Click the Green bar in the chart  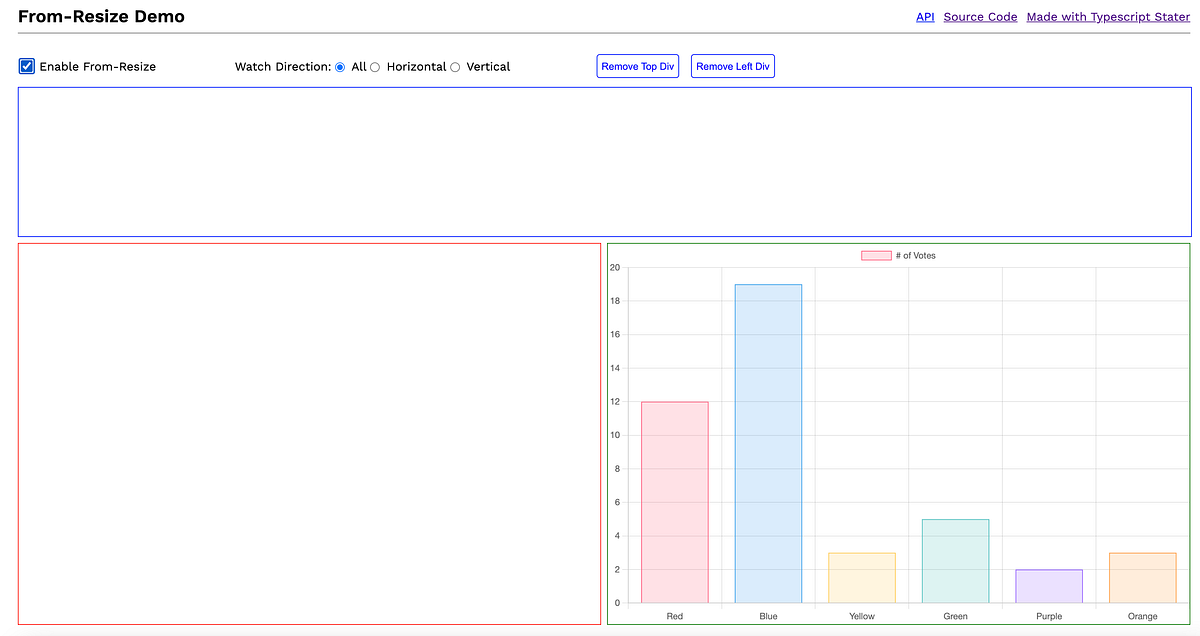(955, 560)
